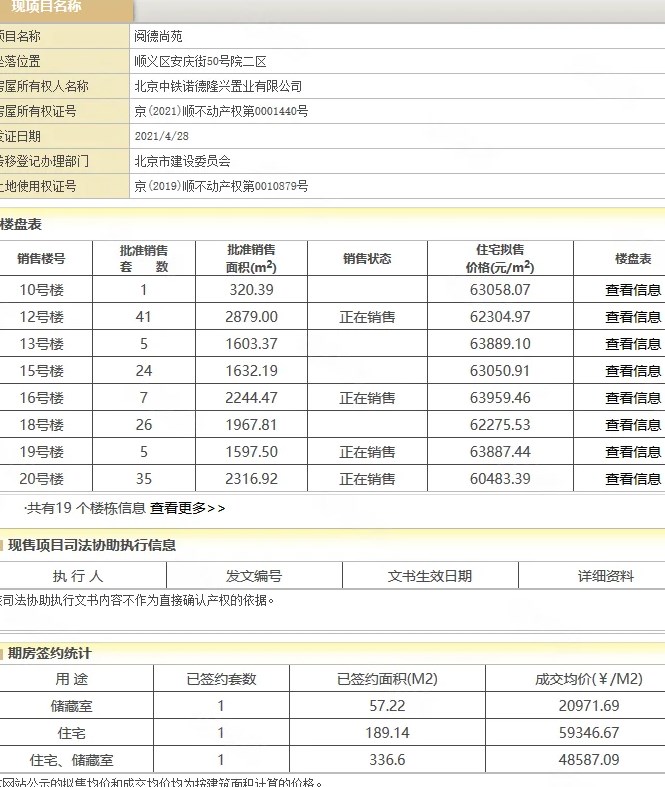The height and width of the screenshot is (787, 665).
Task: Click 现售项目司法协助执行信息 section heading
Action: pyautogui.click(x=92, y=545)
